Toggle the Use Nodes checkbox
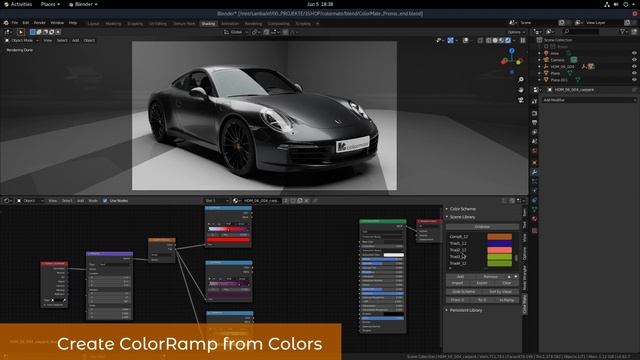Screen dimensions: 640x360 [x=105, y=201]
